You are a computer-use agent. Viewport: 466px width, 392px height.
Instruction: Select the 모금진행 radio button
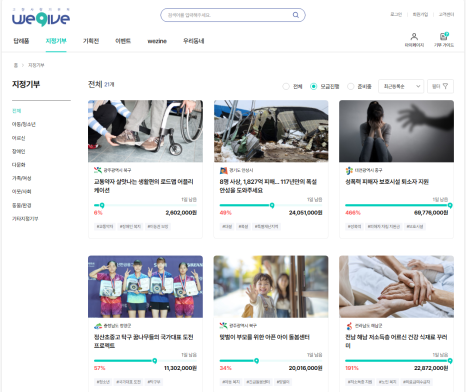coord(313,86)
